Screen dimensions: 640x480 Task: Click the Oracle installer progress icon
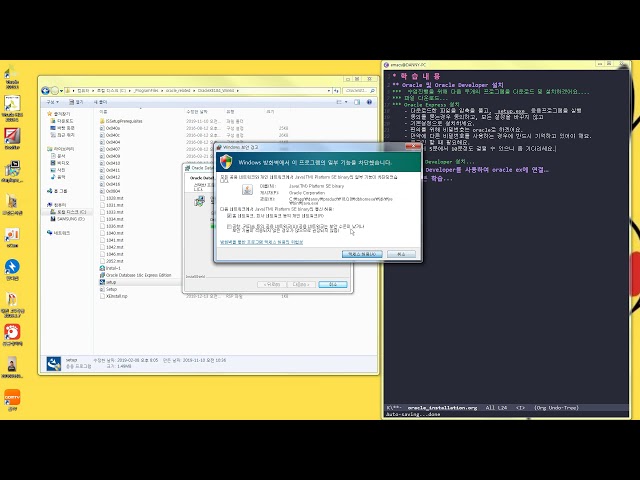pyautogui.click(x=200, y=201)
